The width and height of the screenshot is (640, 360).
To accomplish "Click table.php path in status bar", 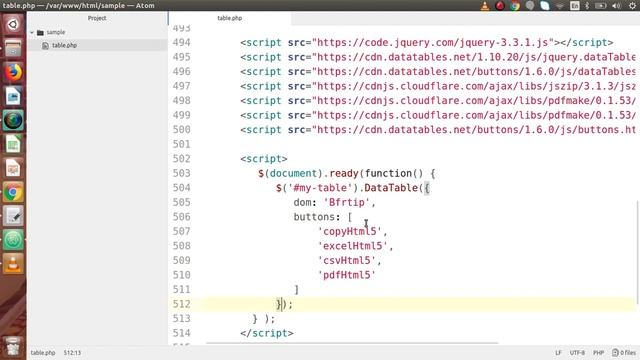I will pyautogui.click(x=43, y=353).
